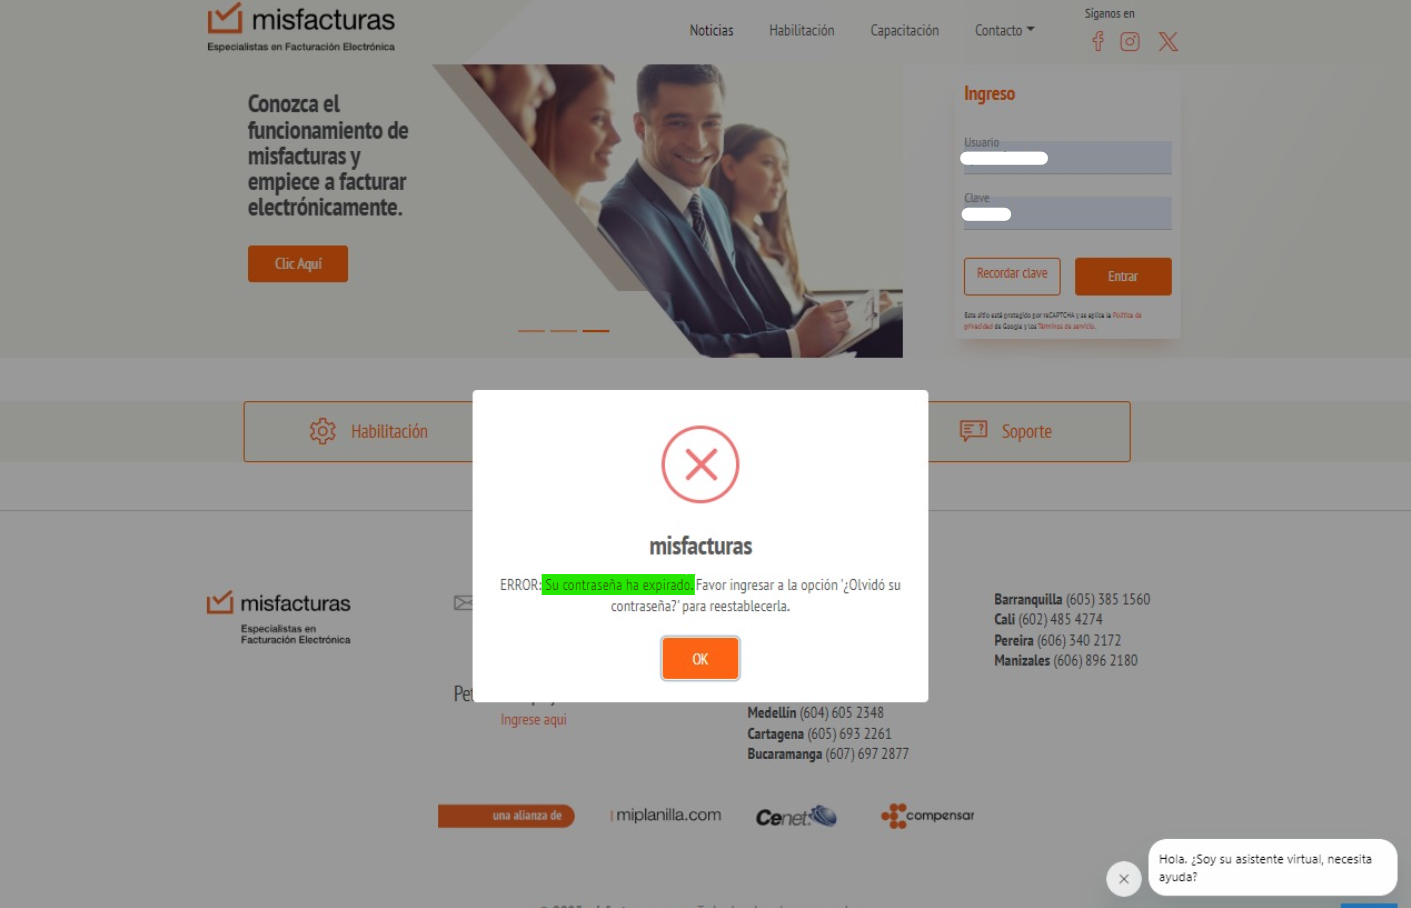Click the Soporte chat bubble icon
The width and height of the screenshot is (1411, 908).
coord(973,431)
